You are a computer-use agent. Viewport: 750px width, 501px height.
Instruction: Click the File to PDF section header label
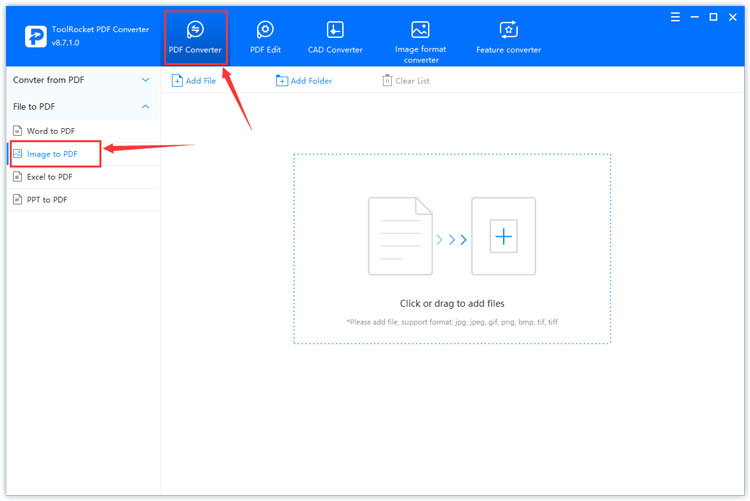click(x=34, y=107)
